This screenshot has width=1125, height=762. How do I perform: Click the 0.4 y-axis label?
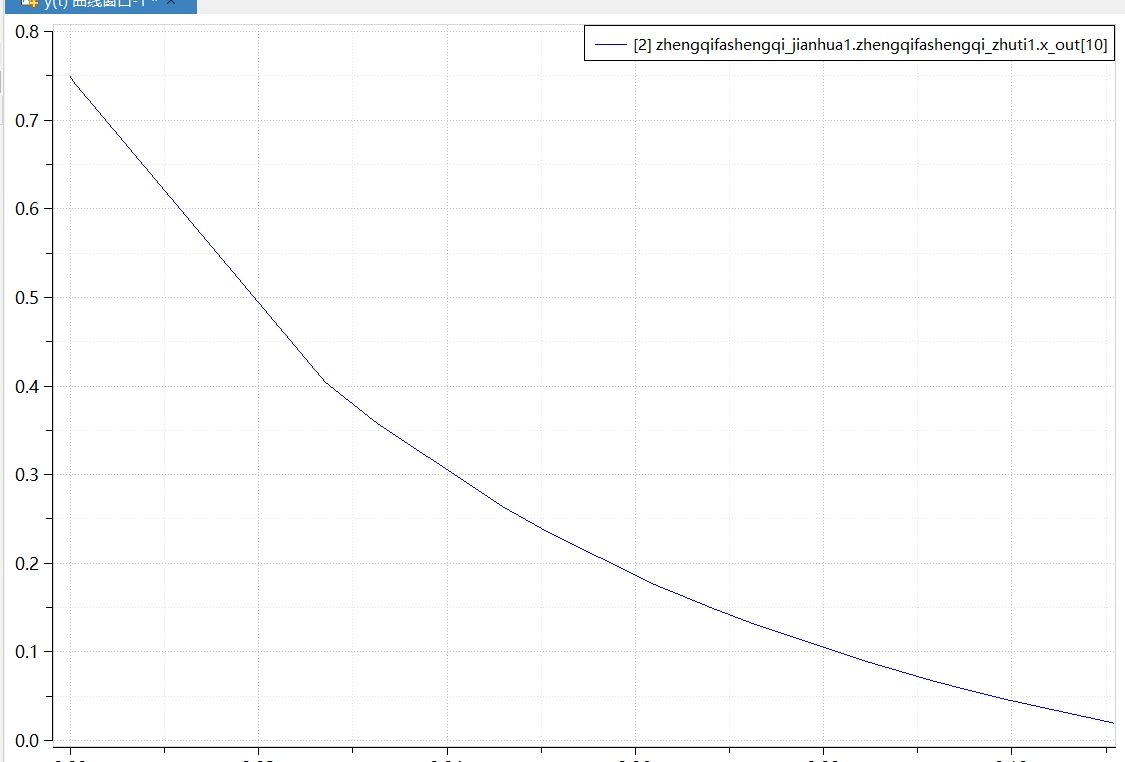(x=27, y=386)
